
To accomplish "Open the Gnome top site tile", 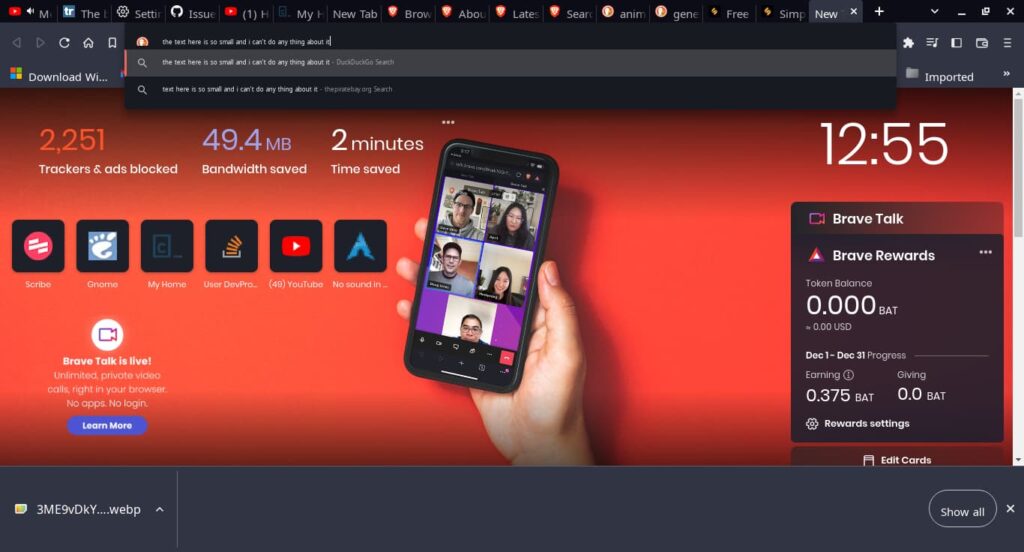I will pos(103,246).
